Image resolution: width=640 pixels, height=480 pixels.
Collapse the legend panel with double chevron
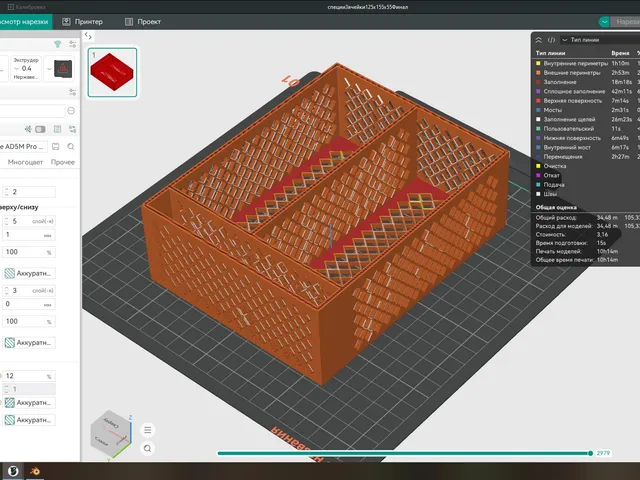pyautogui.click(x=539, y=40)
